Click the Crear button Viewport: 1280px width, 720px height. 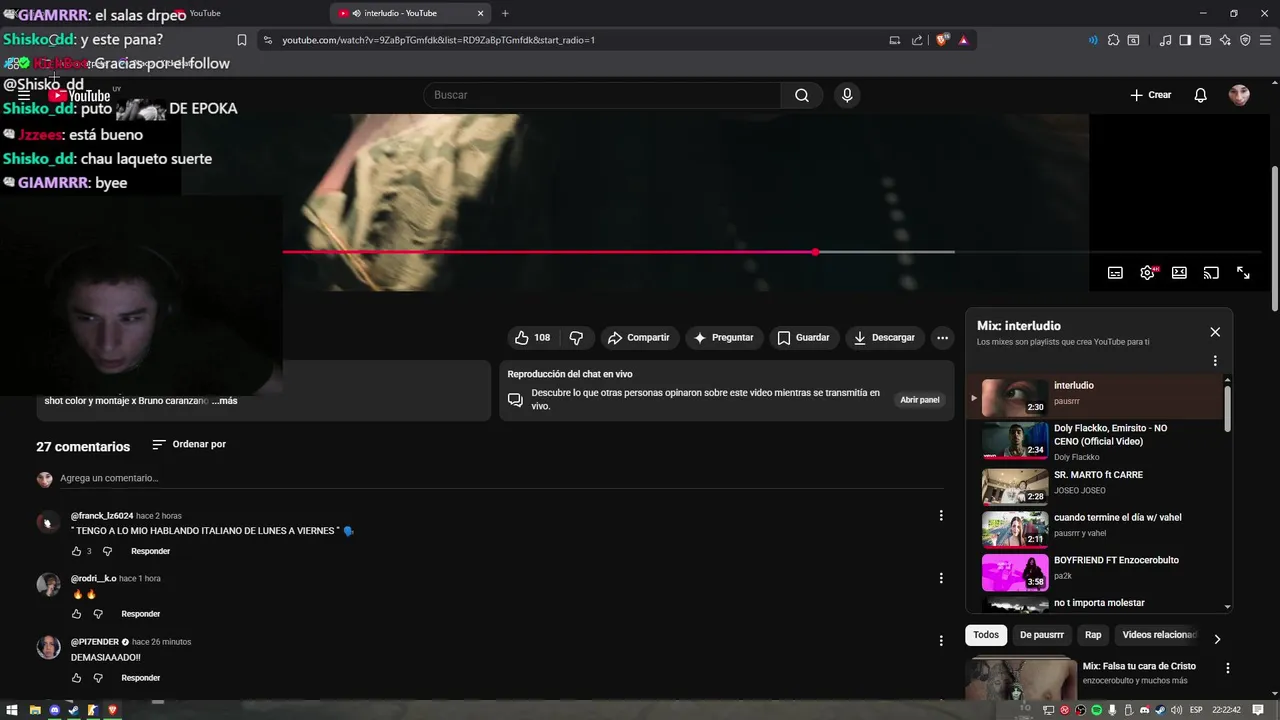point(1150,95)
